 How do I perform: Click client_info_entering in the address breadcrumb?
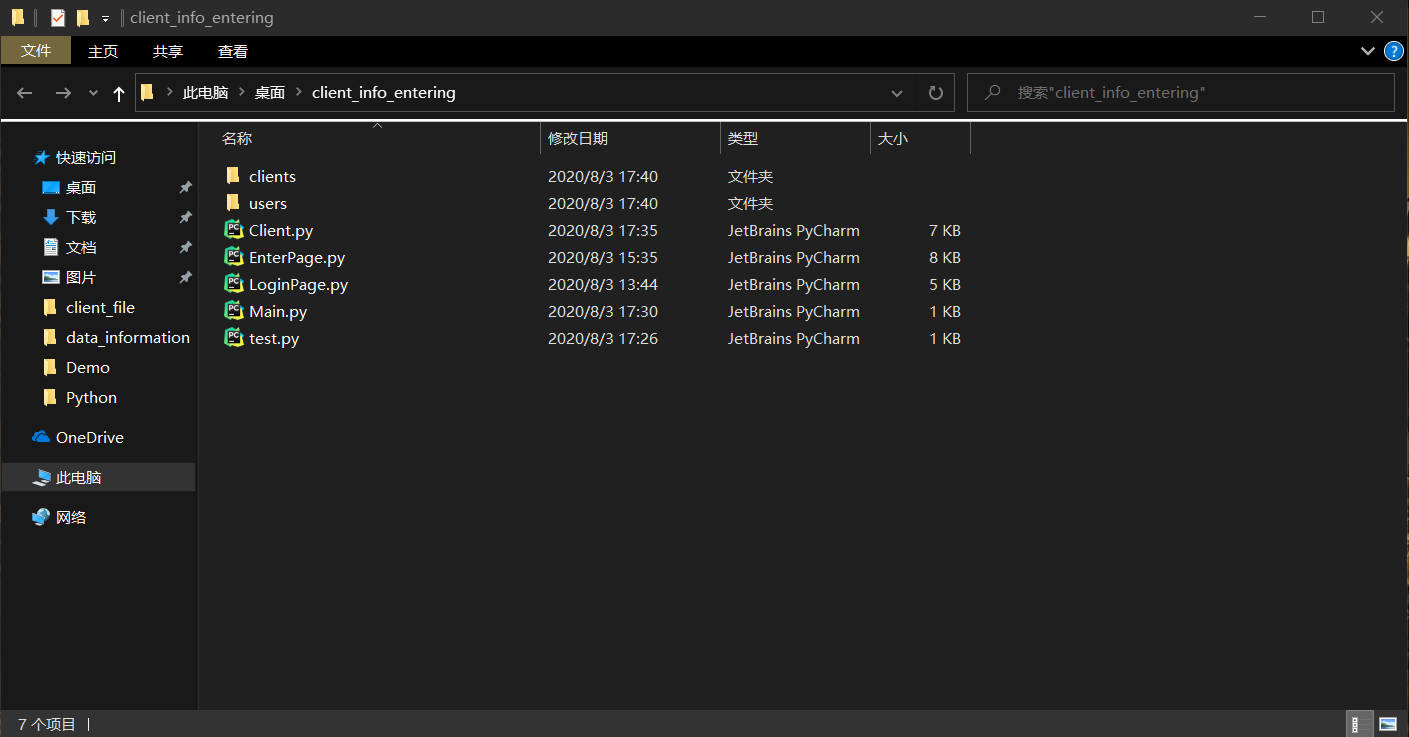384,93
